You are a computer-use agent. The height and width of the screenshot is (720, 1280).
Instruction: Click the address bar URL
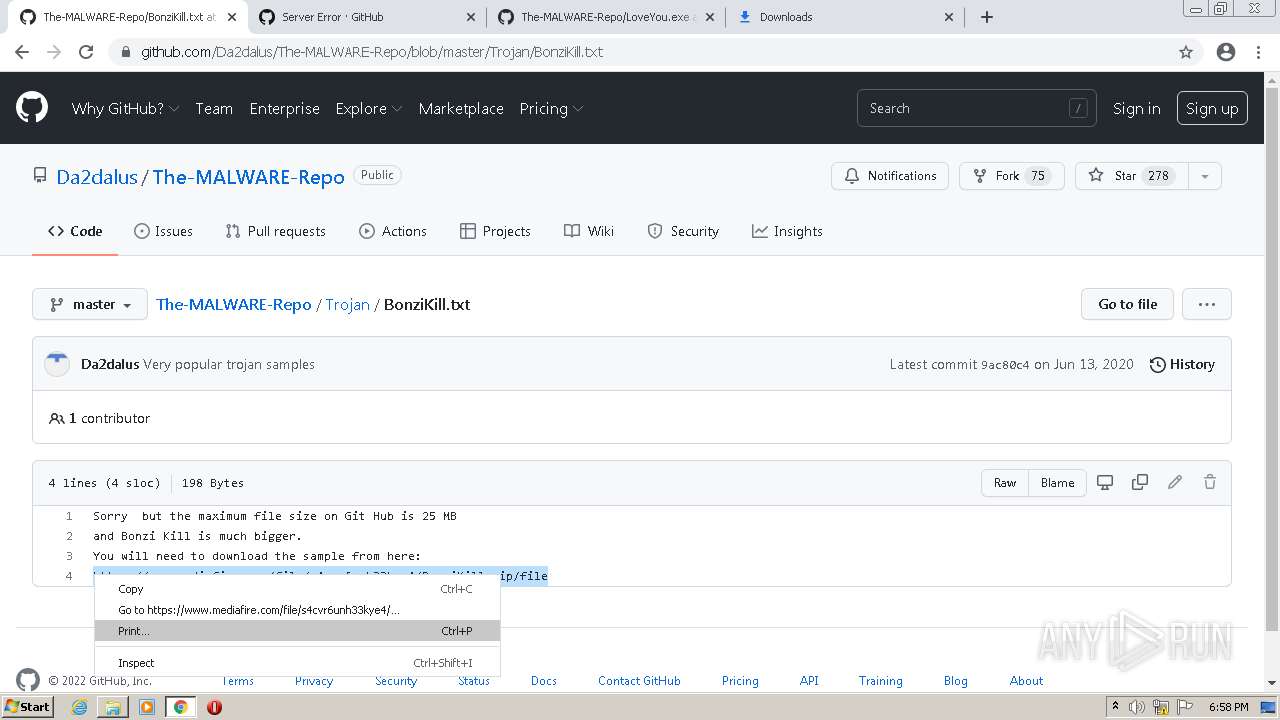point(372,52)
